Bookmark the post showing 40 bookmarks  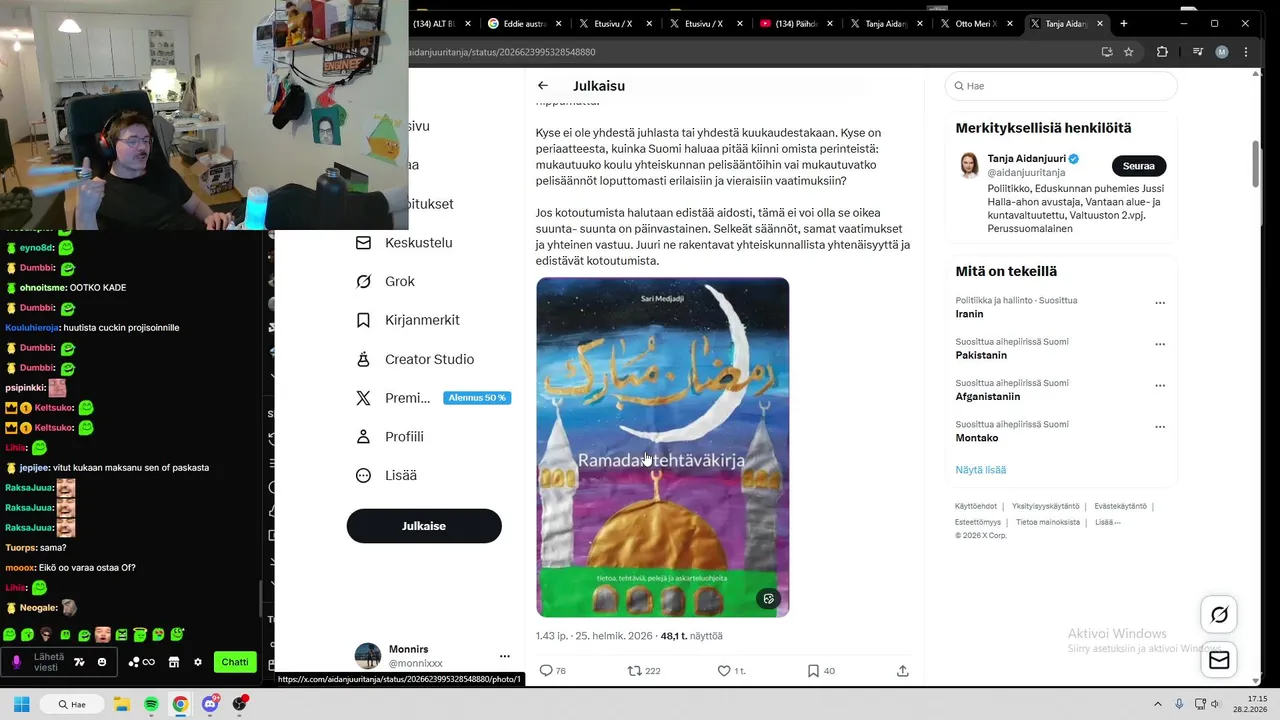[x=820, y=671]
